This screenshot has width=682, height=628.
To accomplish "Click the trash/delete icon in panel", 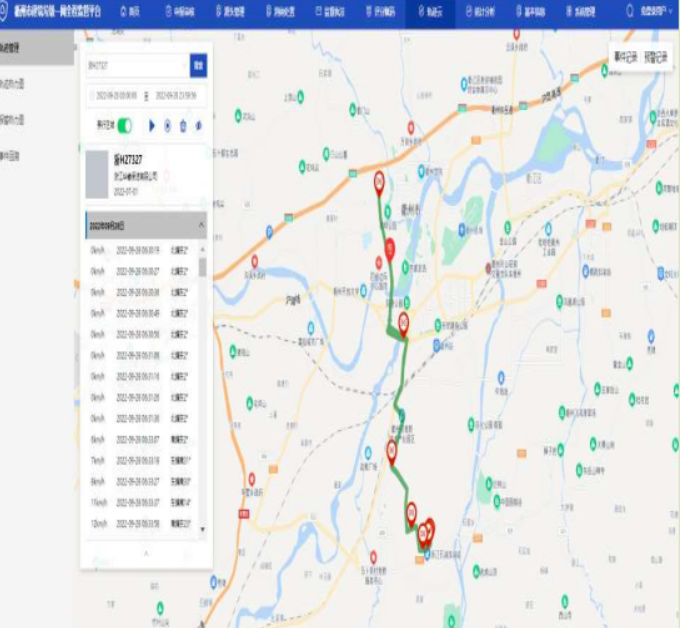I will (183, 126).
